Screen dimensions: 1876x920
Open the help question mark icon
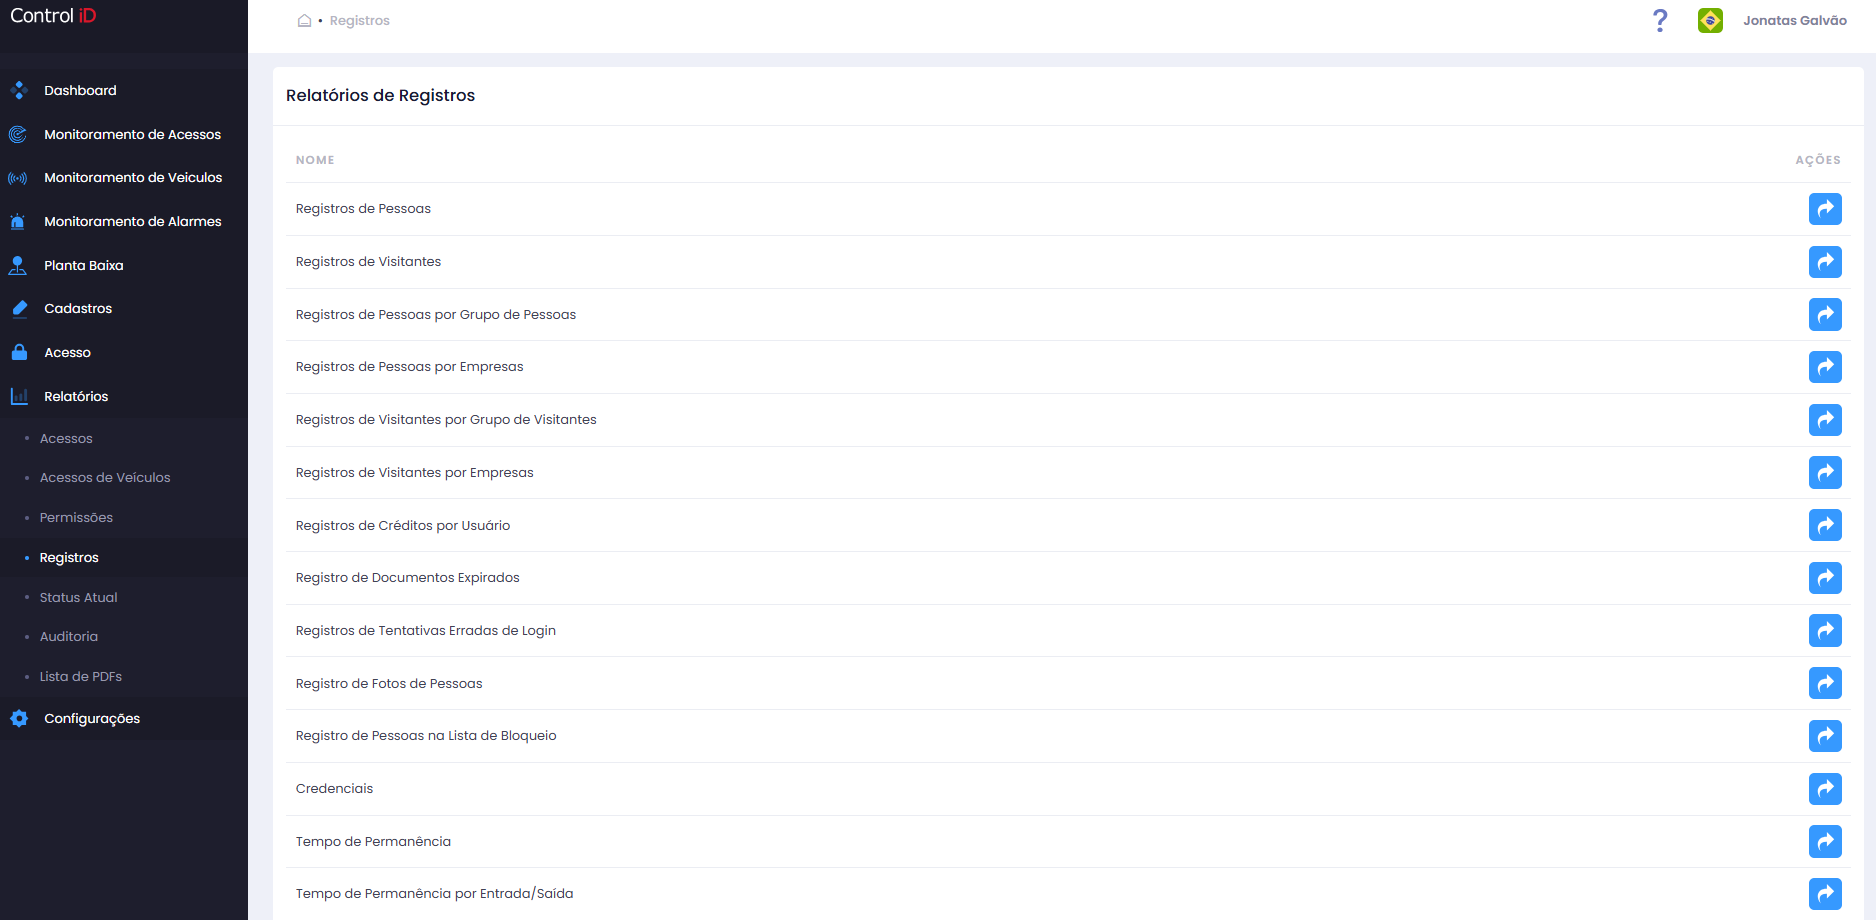[1660, 20]
